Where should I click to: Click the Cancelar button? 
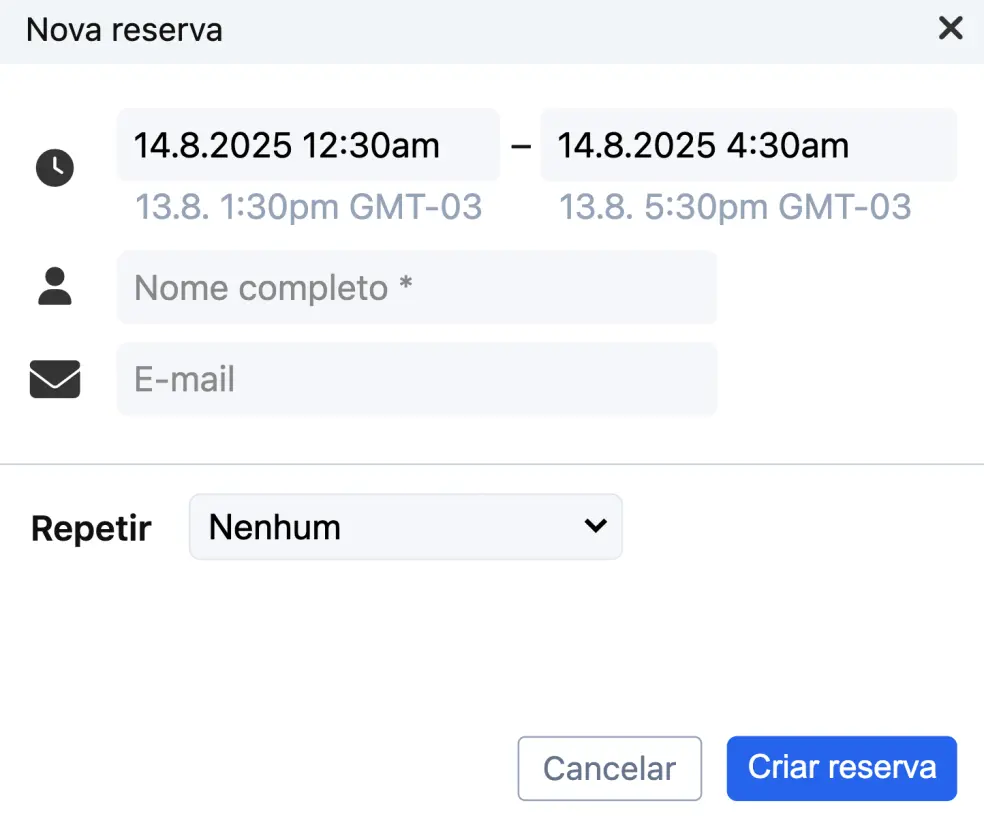[x=609, y=768]
